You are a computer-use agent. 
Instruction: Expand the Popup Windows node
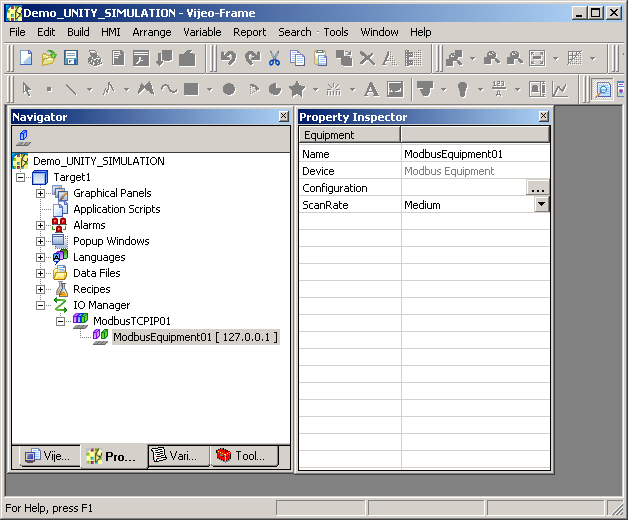[x=40, y=241]
